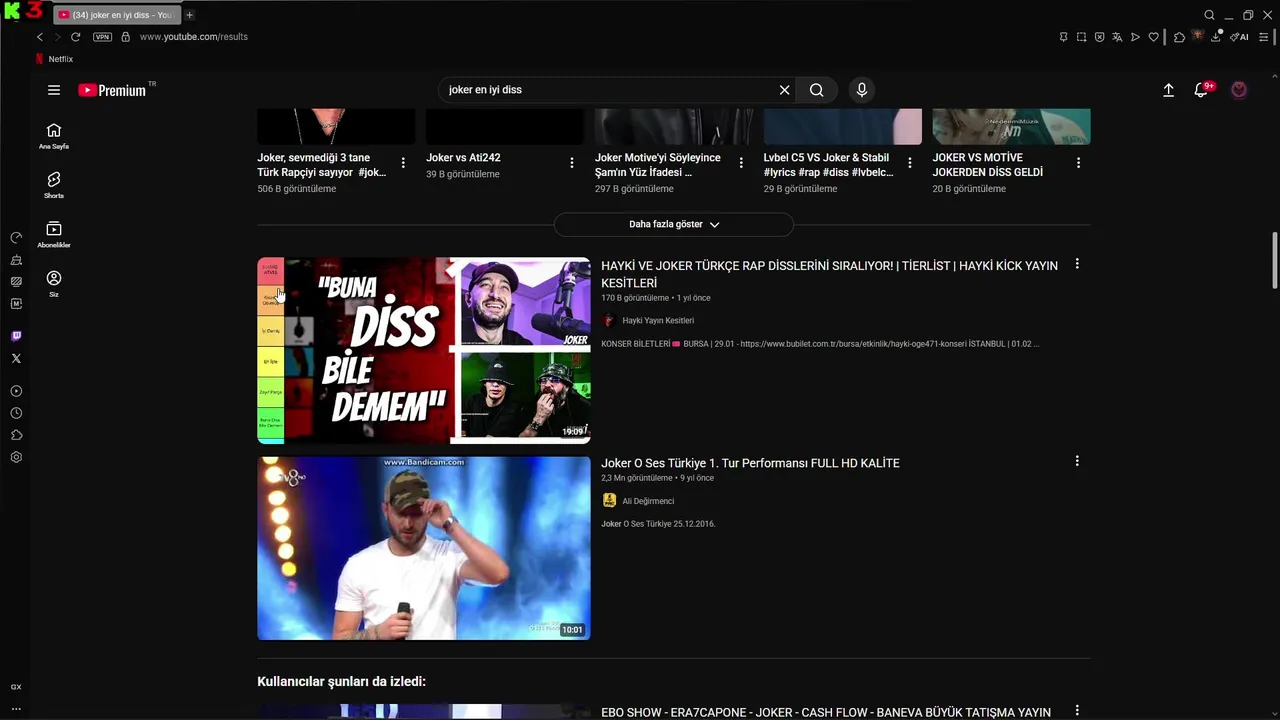Open the pinboard pin icon
Screen dimensions: 1280x720
[1063, 37]
